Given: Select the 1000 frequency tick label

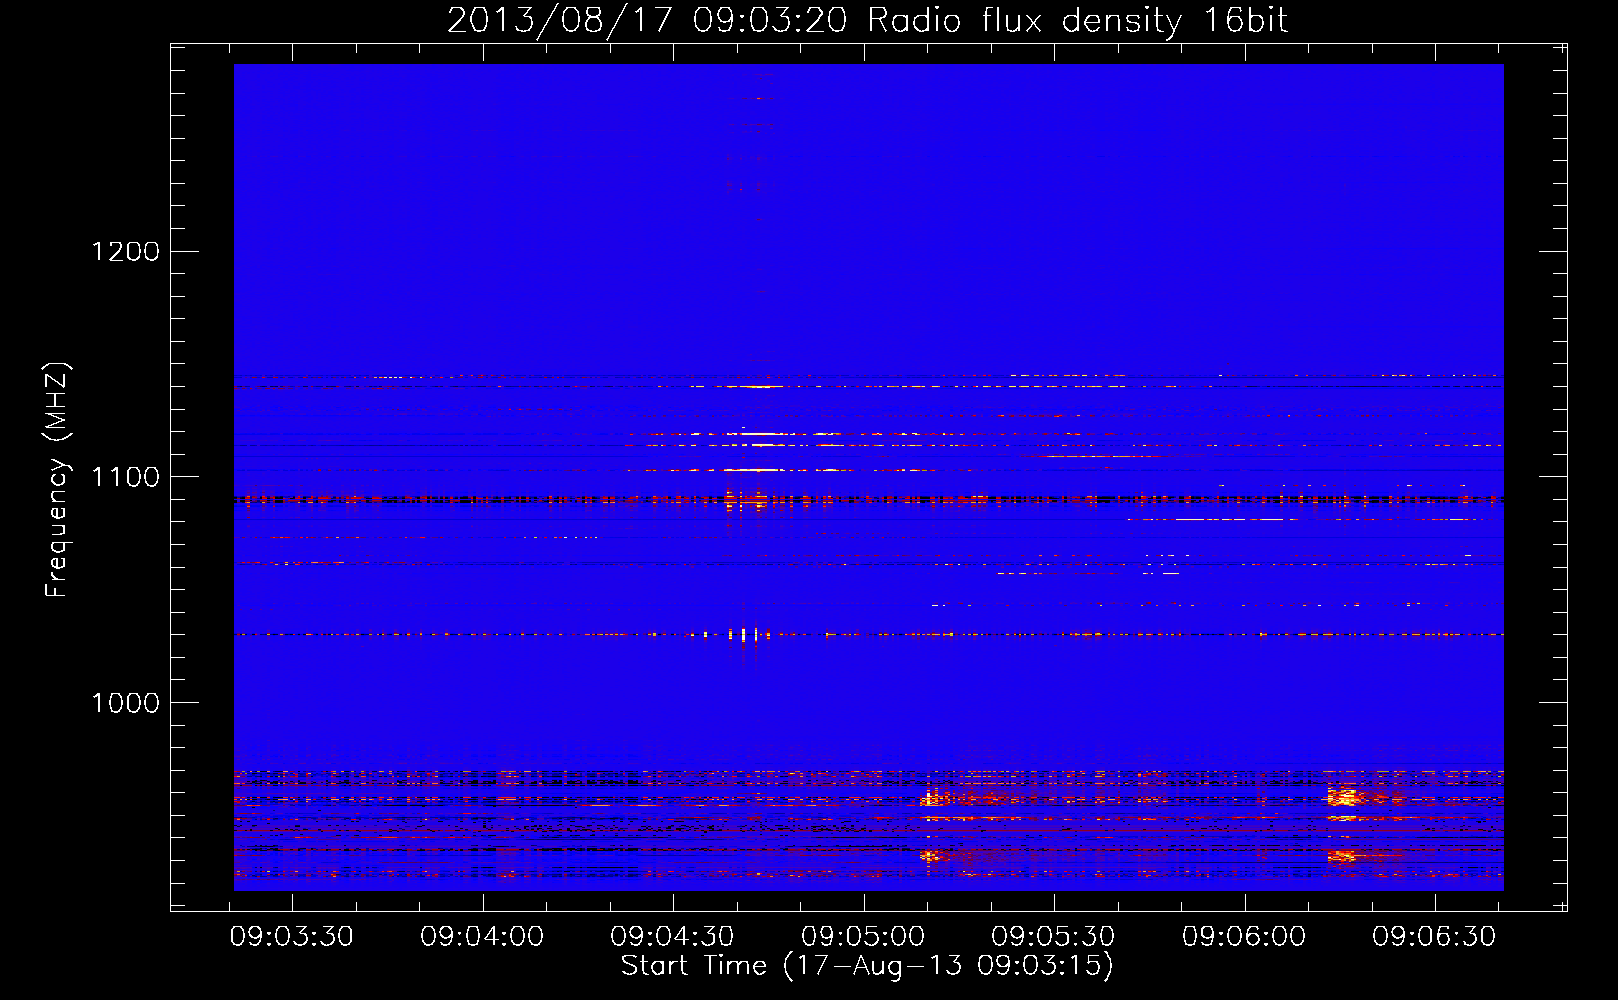Looking at the screenshot, I should pyautogui.click(x=126, y=703).
